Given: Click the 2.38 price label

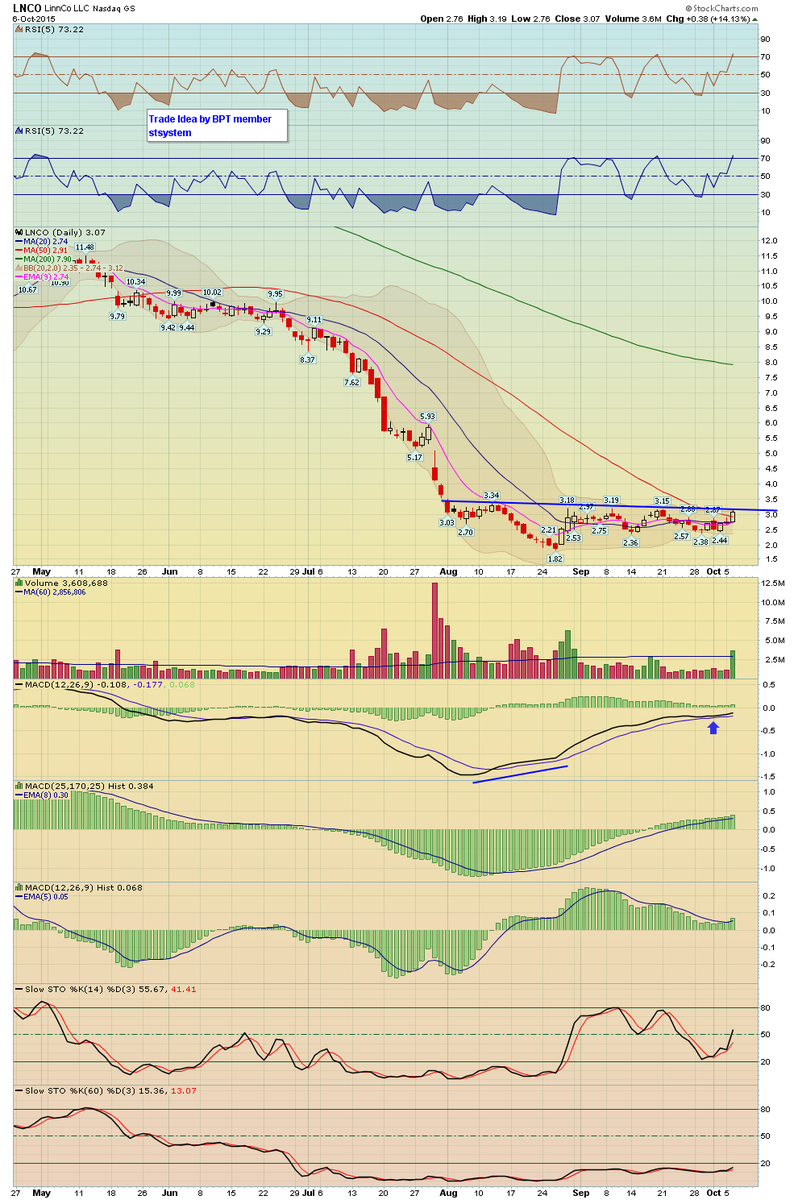Looking at the screenshot, I should 700,542.
